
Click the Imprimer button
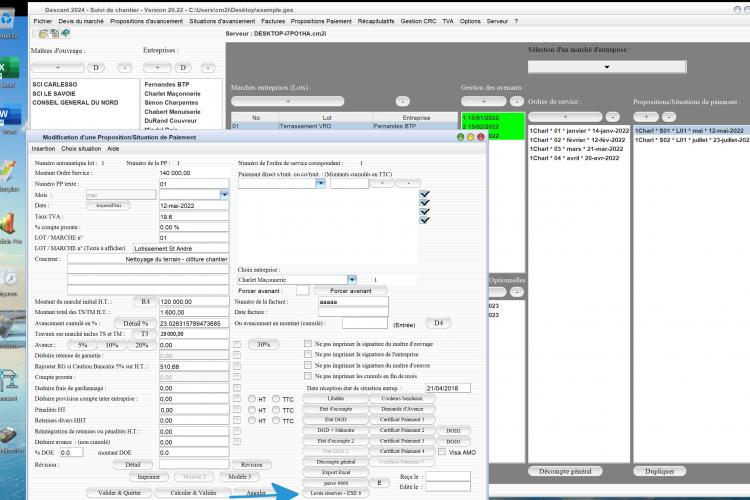pyautogui.click(x=148, y=477)
